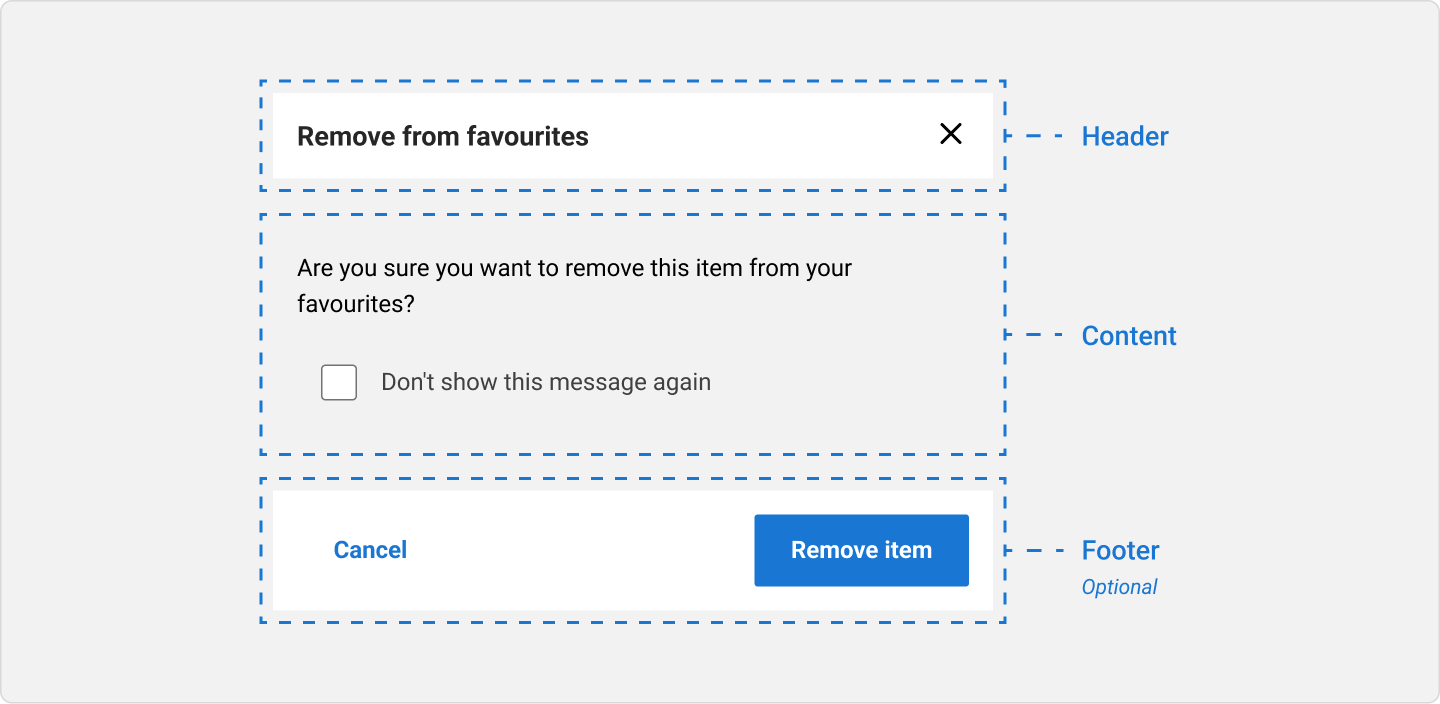Click the Header annotation label
This screenshot has height=704, width=1440.
[1125, 136]
